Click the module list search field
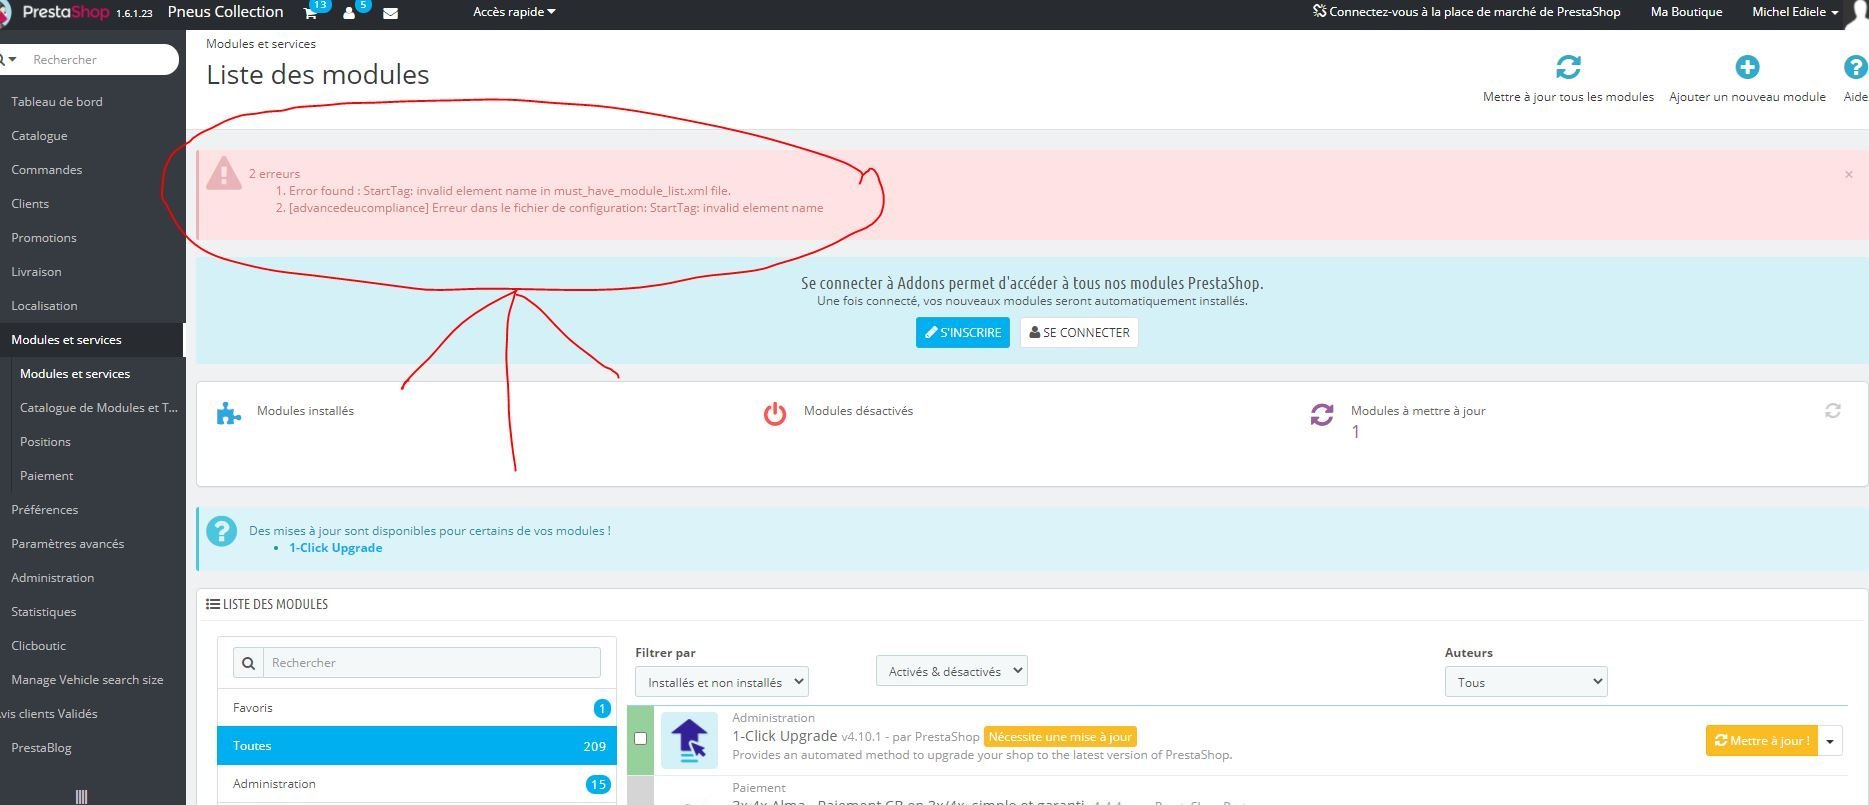Screen dimensions: 1869x805 click(432, 663)
